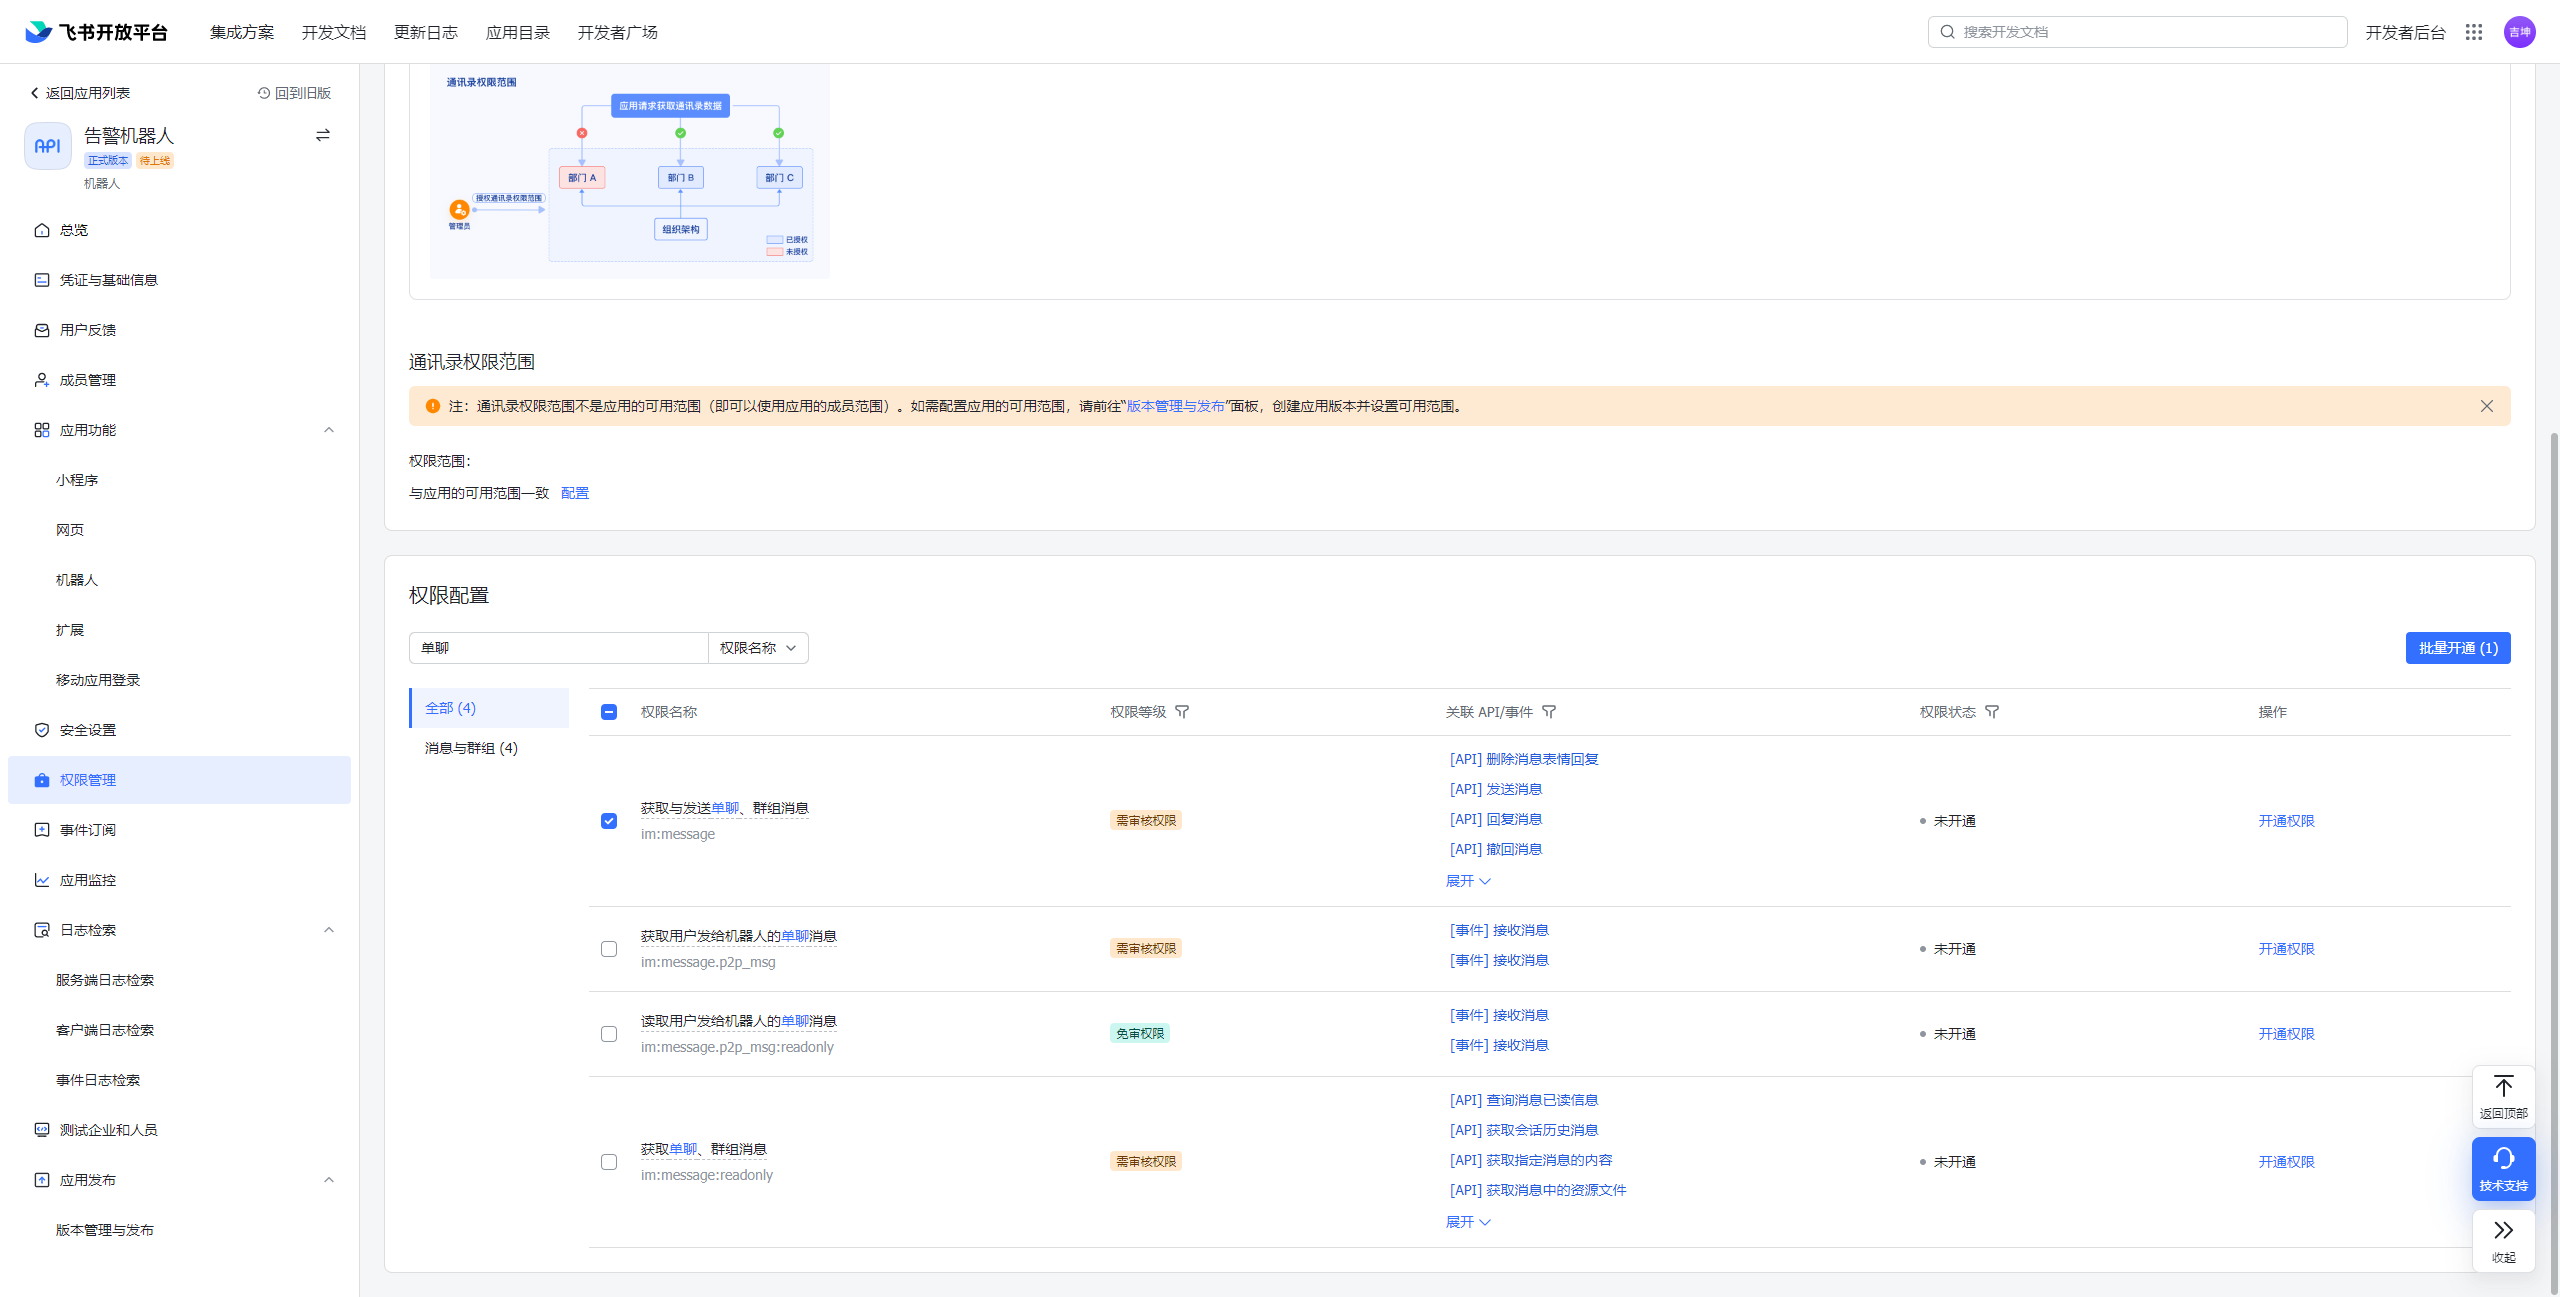Image resolution: width=2560 pixels, height=1297 pixels.
Task: Collapse the 日志检索 section
Action: pyautogui.click(x=329, y=930)
